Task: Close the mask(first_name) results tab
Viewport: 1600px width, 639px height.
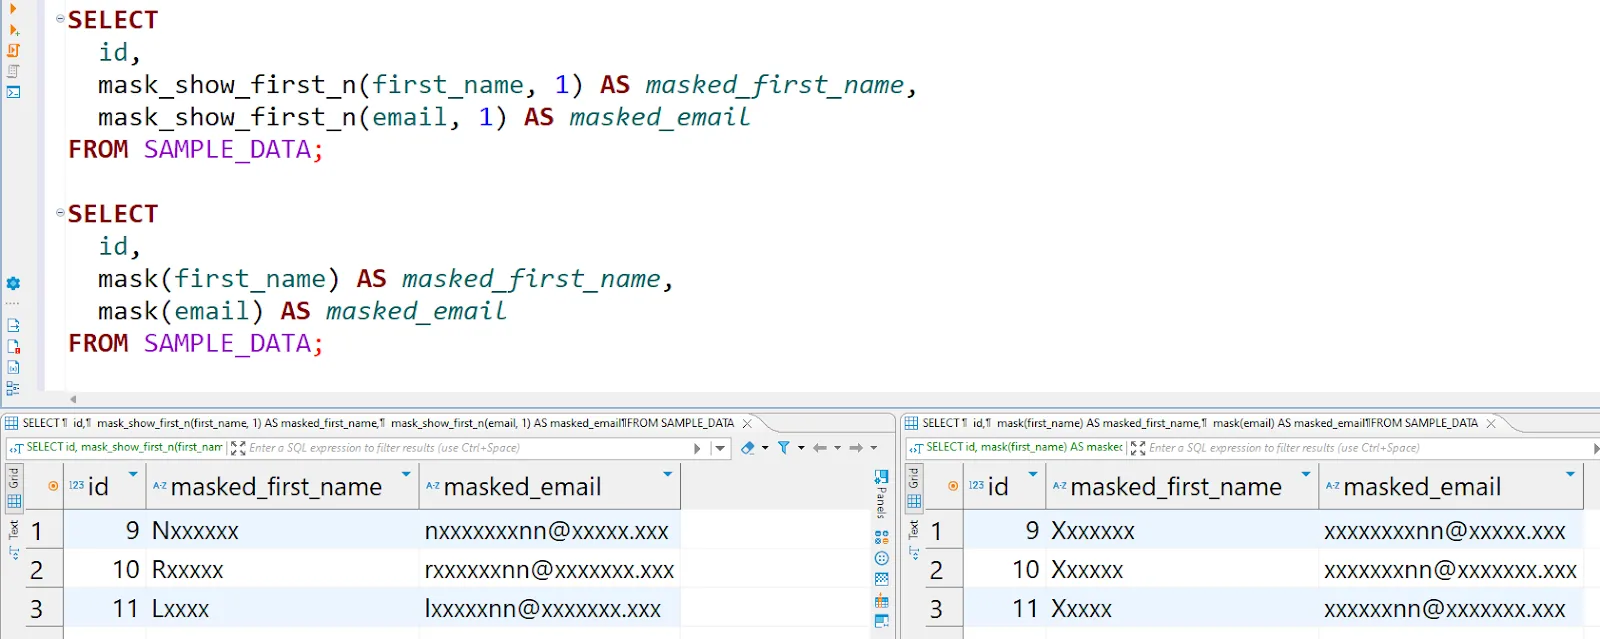Action: 1491,424
